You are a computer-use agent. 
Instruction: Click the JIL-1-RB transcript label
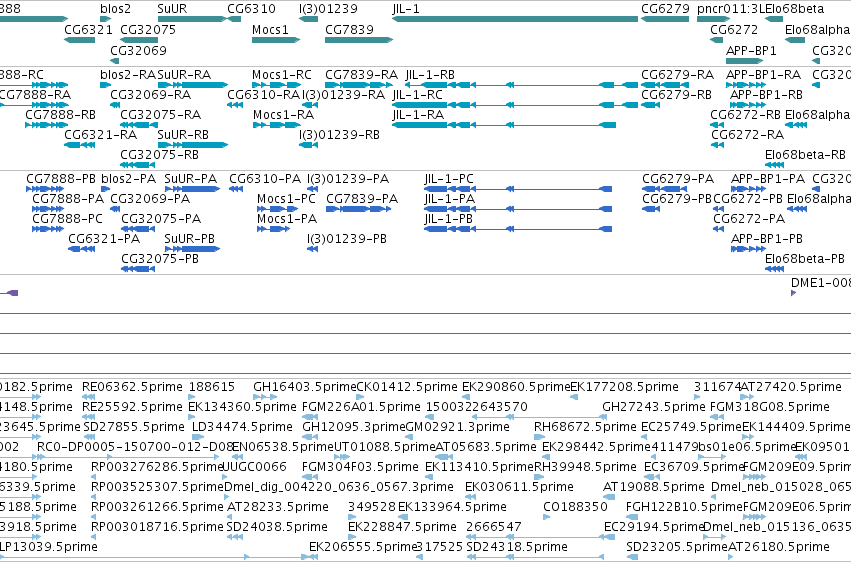(430, 74)
